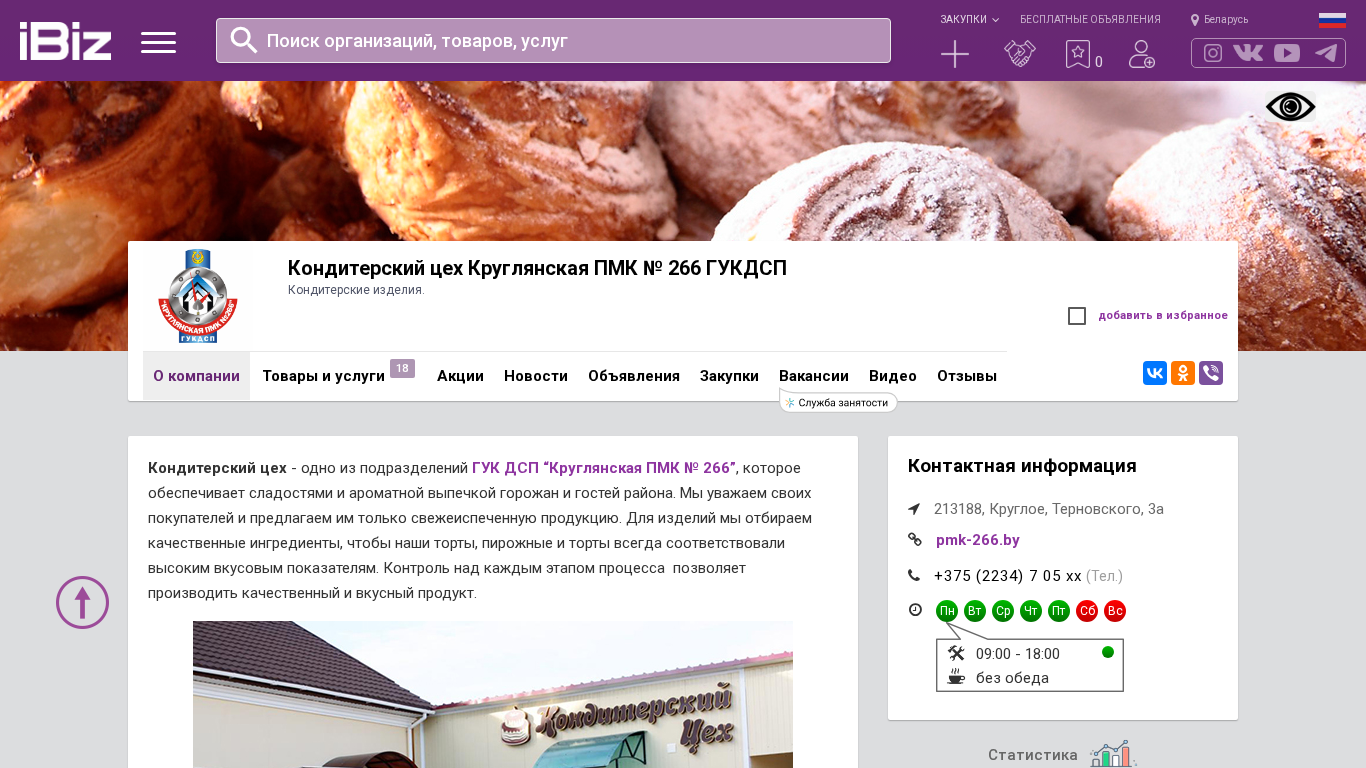Click the ГУК ДСП Круглянская ПМК link
This screenshot has width=1366, height=768.
pyautogui.click(x=604, y=468)
